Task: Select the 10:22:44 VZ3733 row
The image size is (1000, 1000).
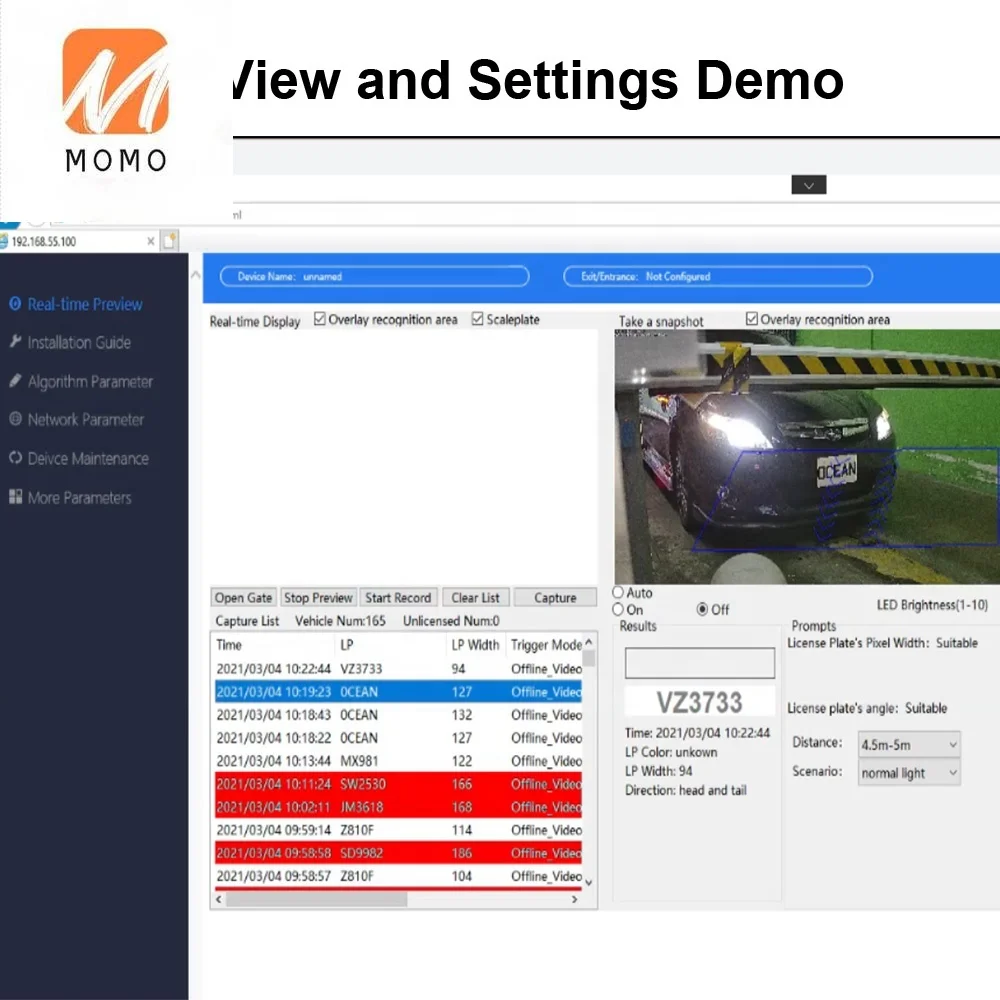Action: (x=399, y=668)
